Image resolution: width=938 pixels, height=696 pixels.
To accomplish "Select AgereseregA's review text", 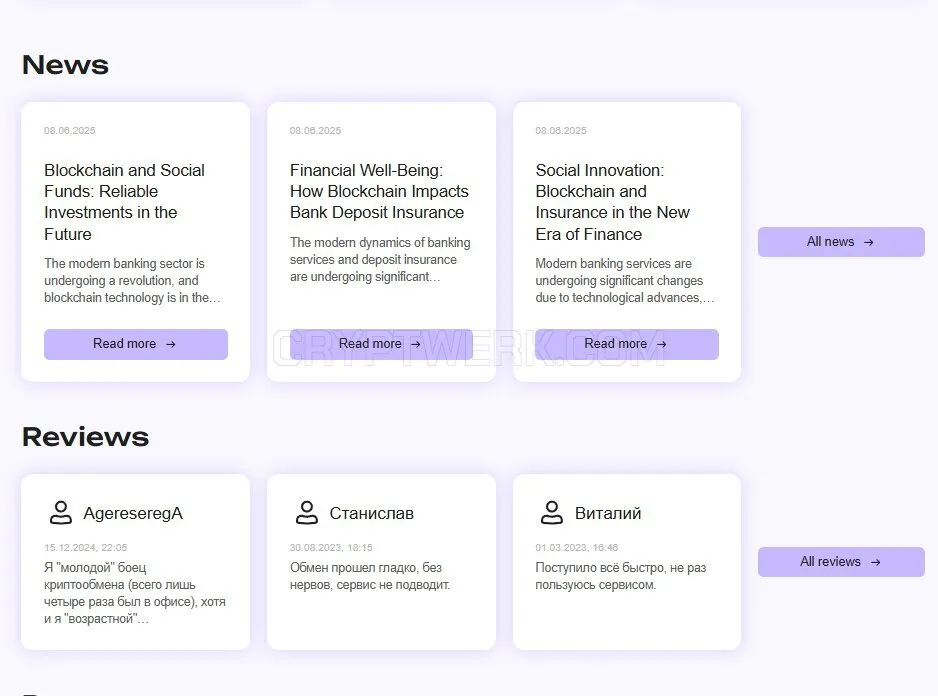I will click(135, 593).
